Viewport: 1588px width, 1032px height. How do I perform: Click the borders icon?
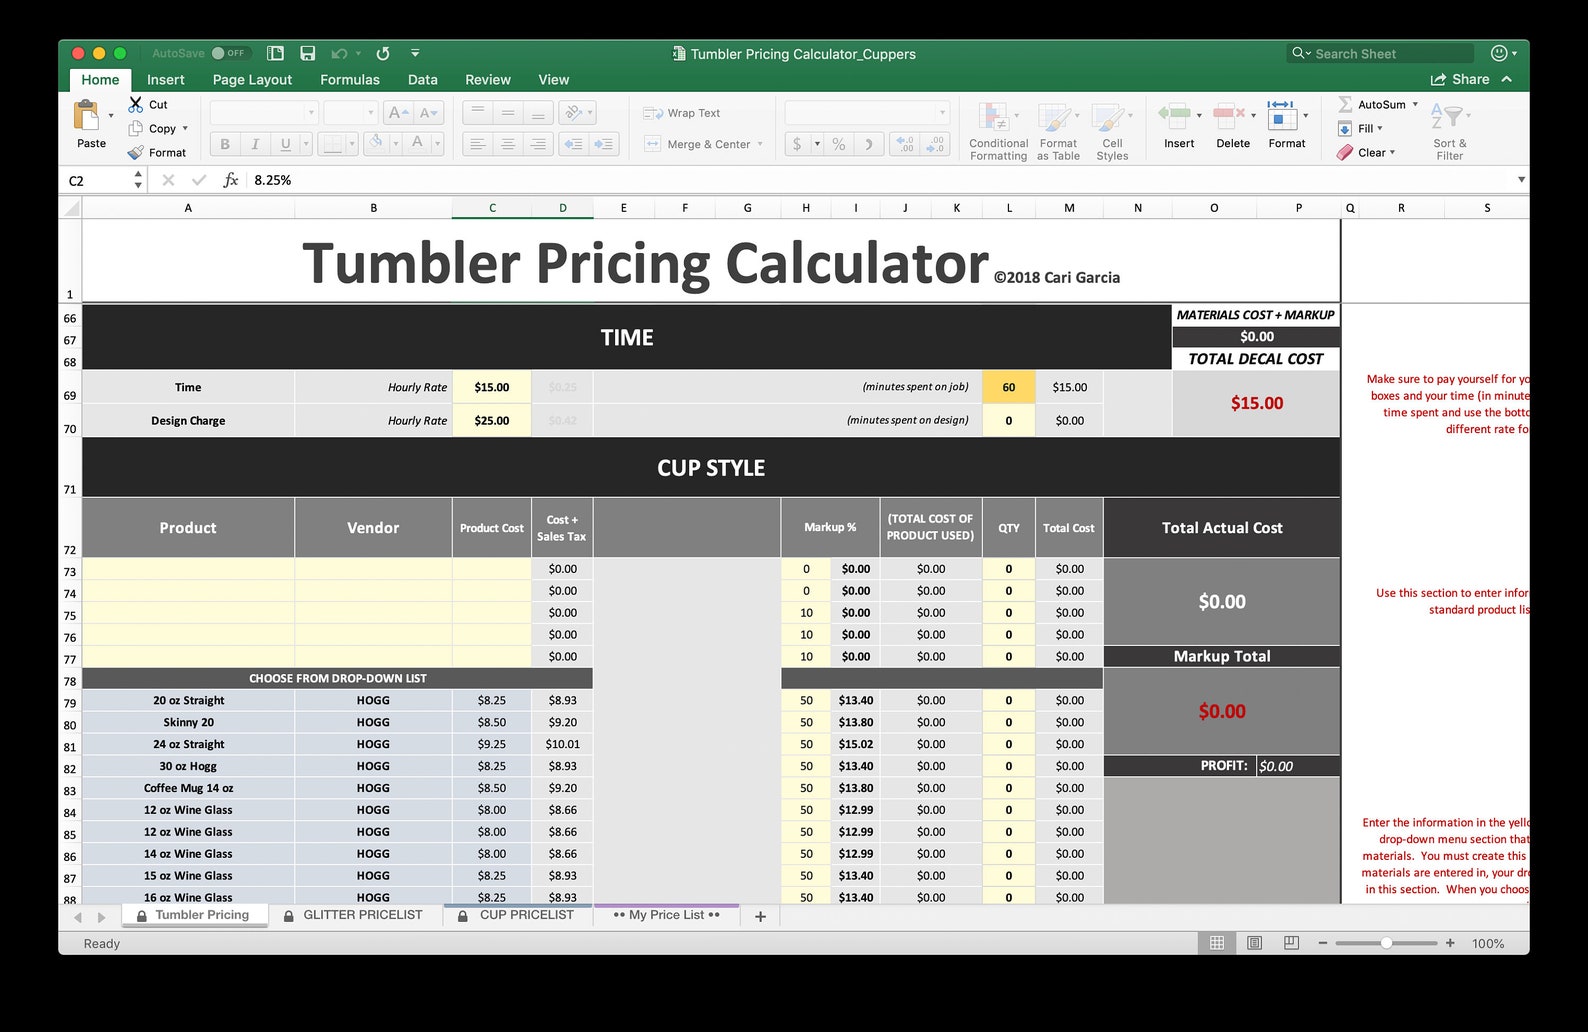click(x=332, y=144)
